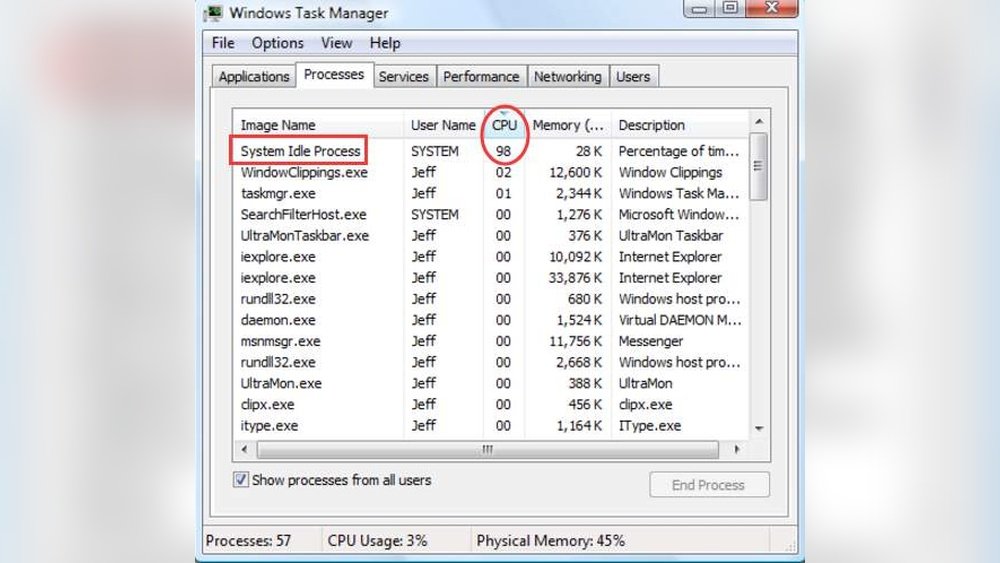
Task: Select the System Idle Process row
Action: coord(300,151)
